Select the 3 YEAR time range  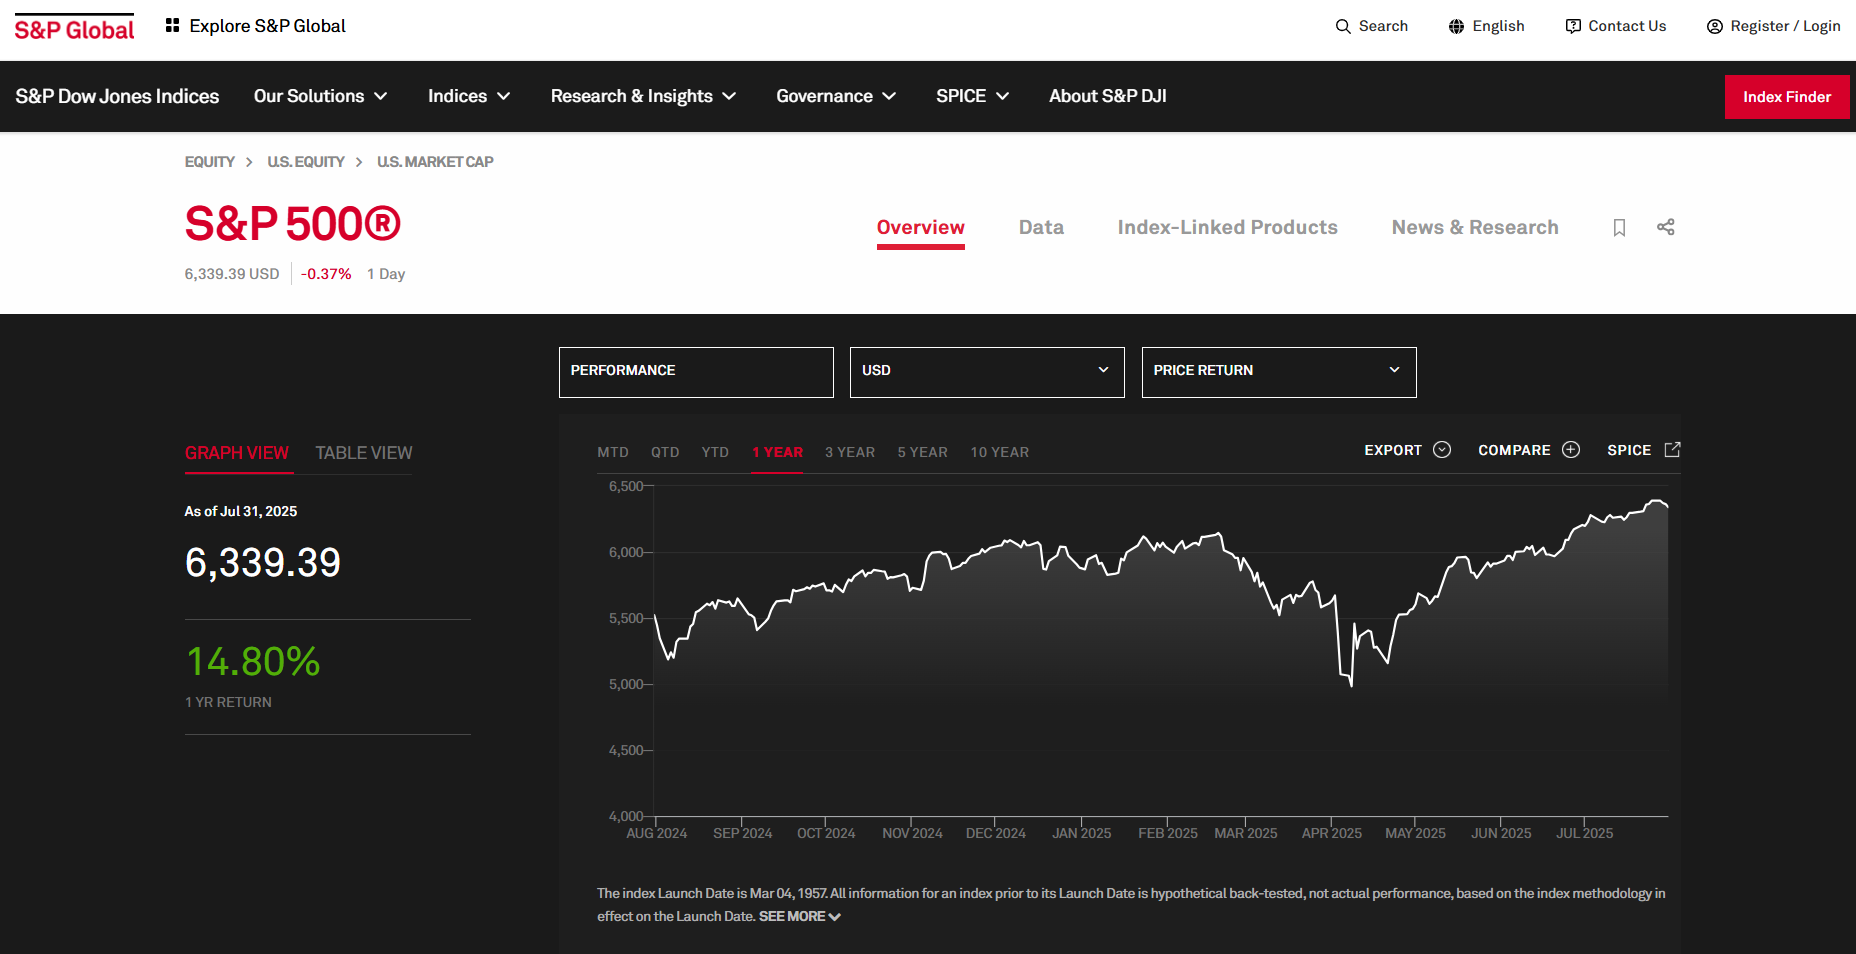click(x=850, y=452)
